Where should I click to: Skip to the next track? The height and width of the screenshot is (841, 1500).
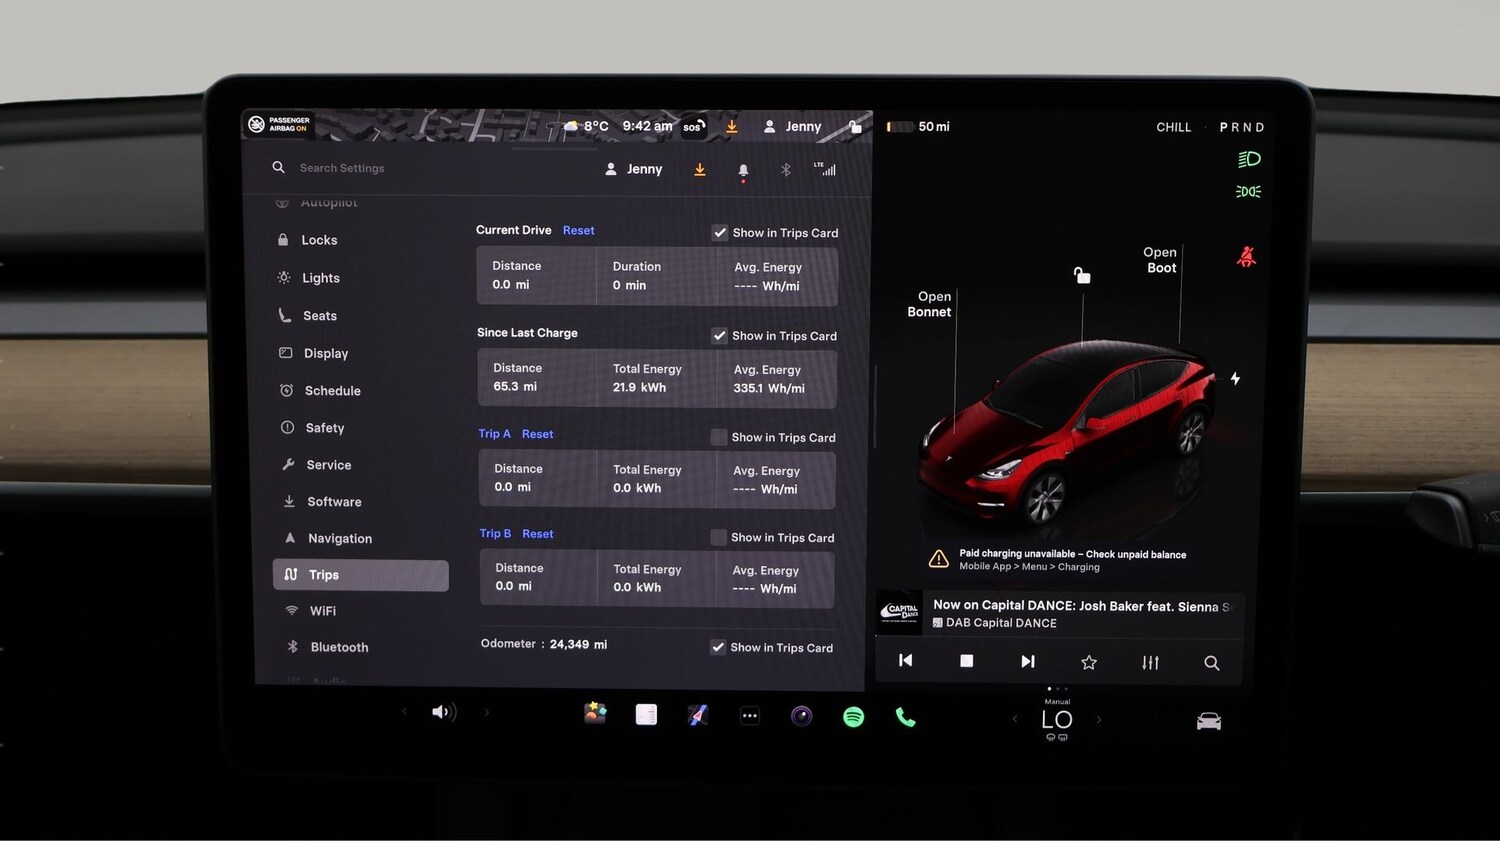1027,661
